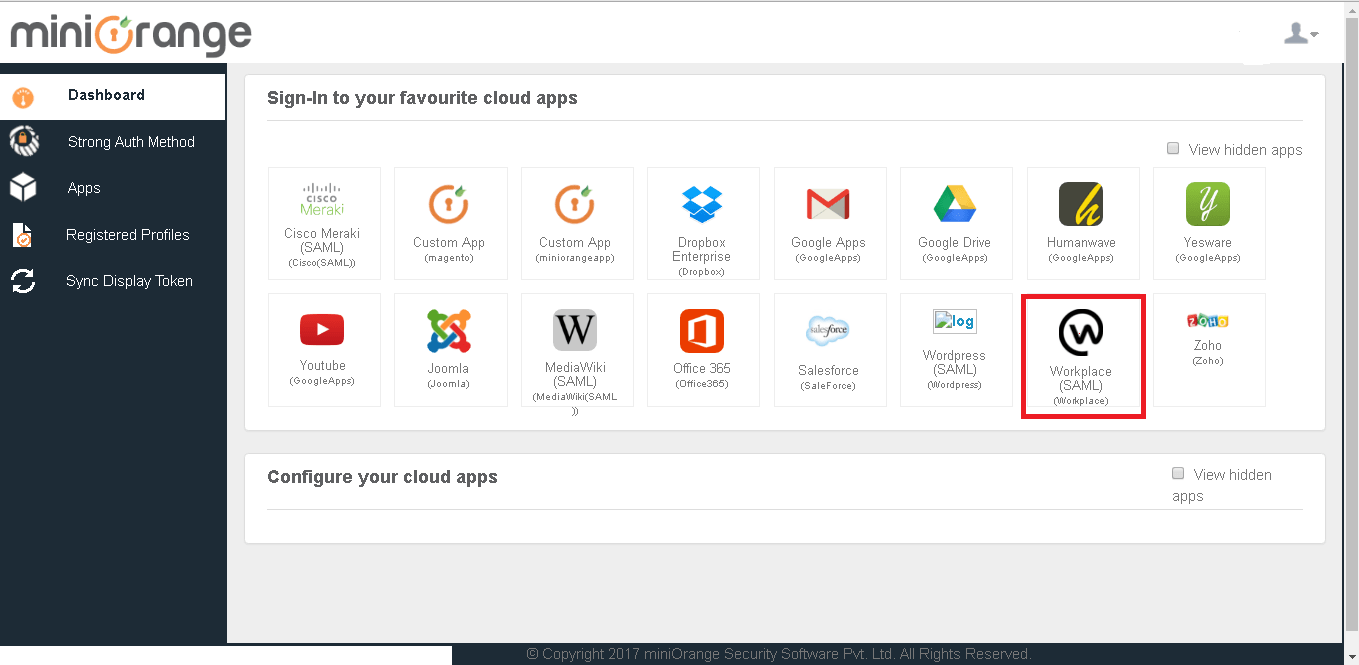
Task: Open the Workplace (SAML) app
Action: (1083, 355)
